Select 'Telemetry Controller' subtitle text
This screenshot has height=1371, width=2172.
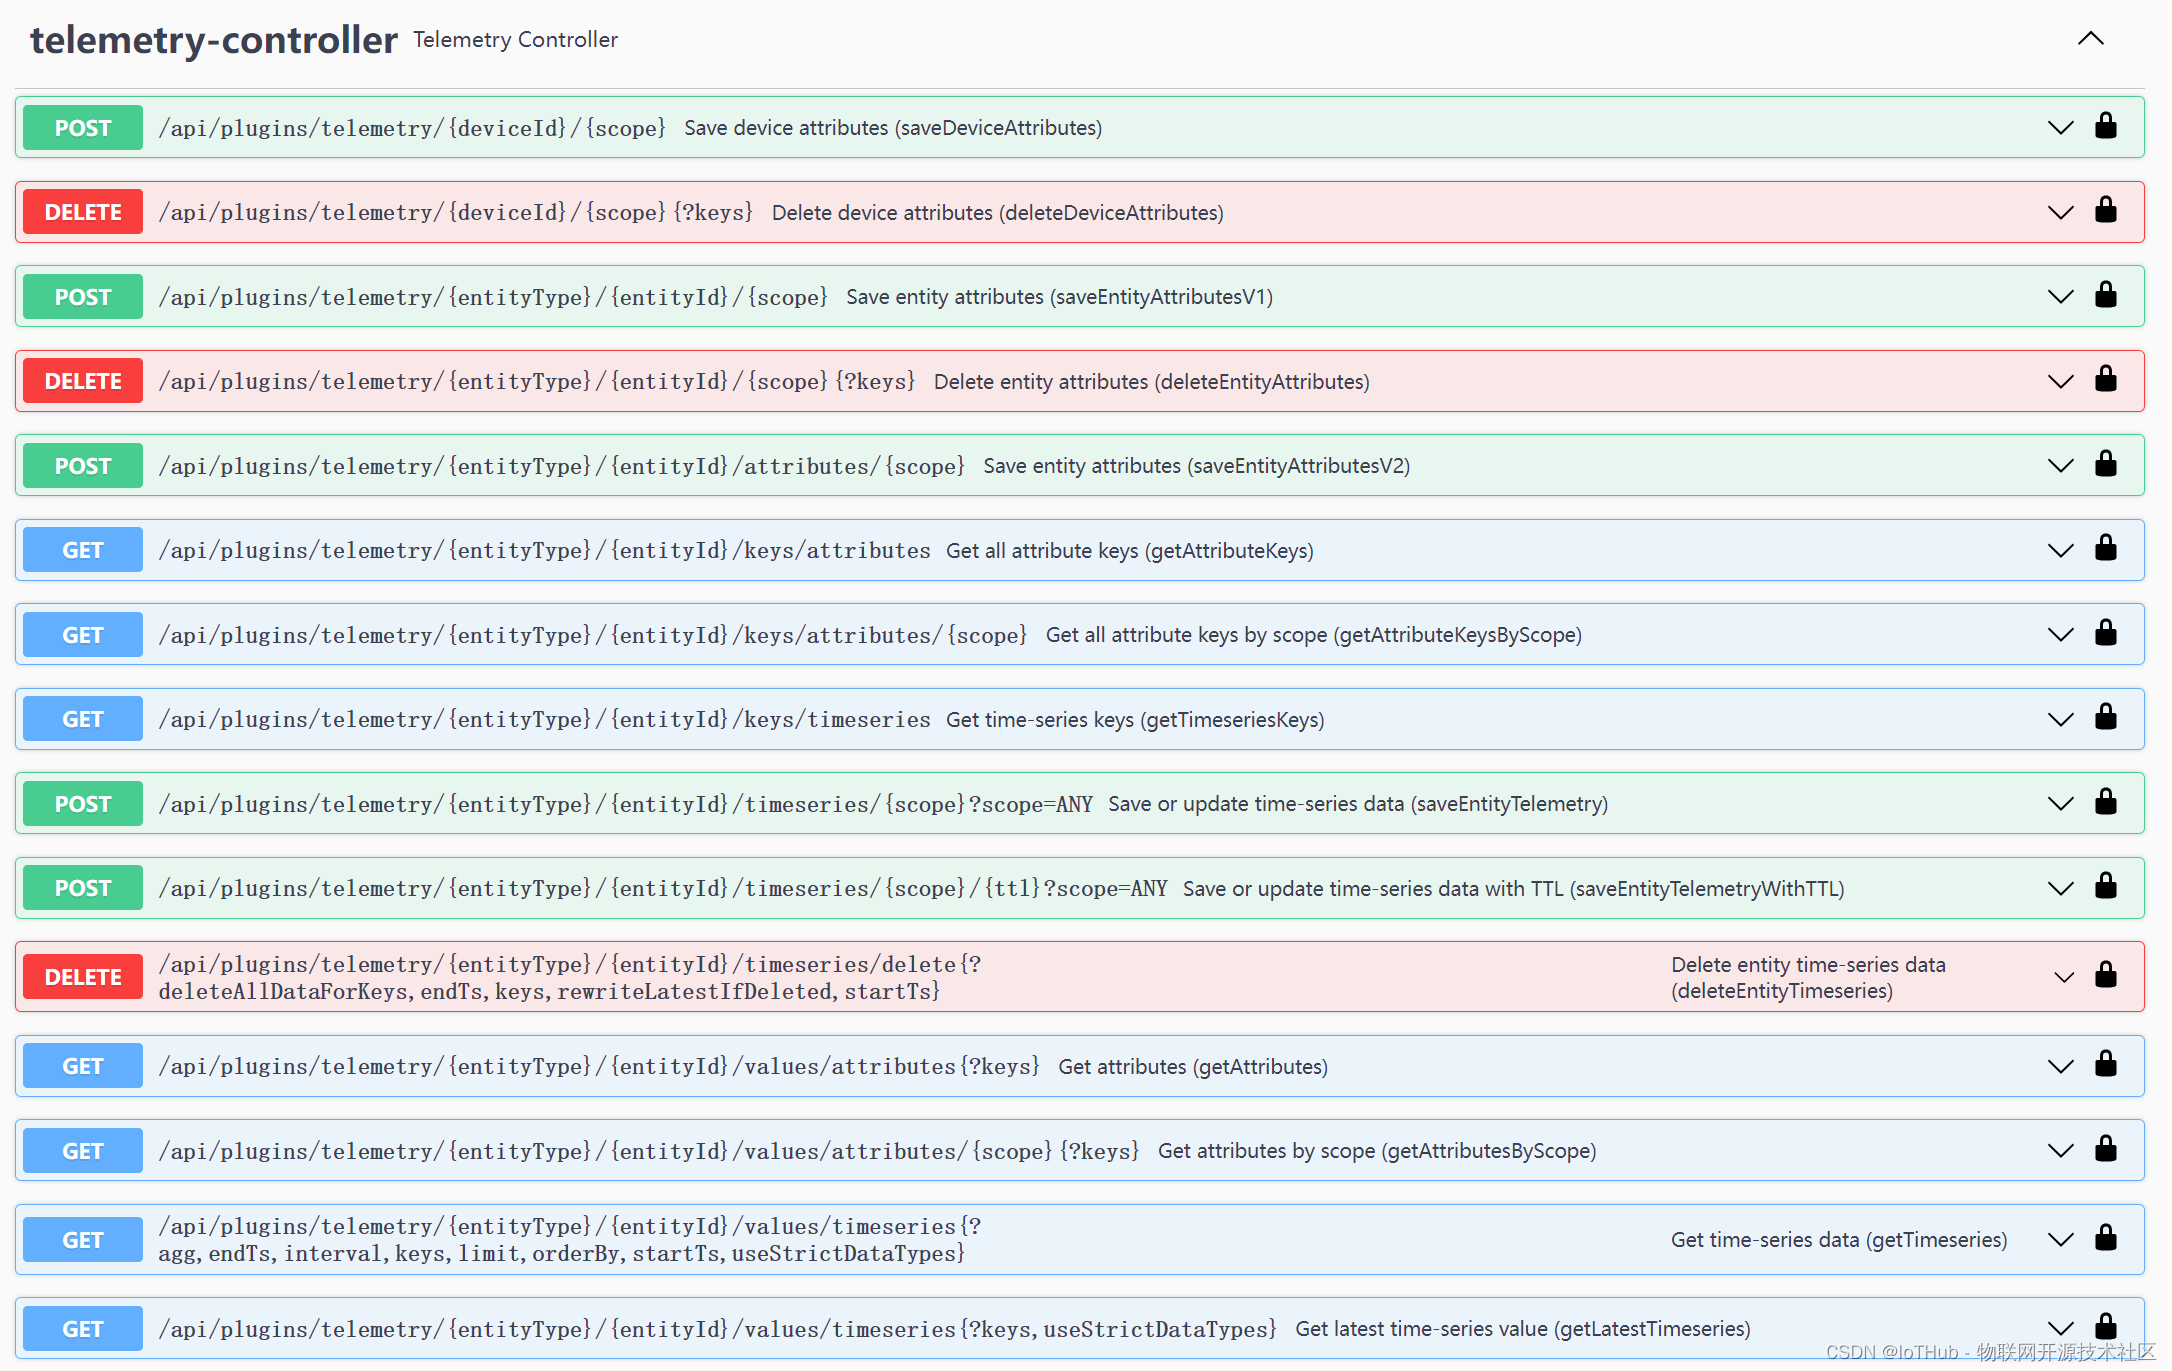(x=515, y=40)
